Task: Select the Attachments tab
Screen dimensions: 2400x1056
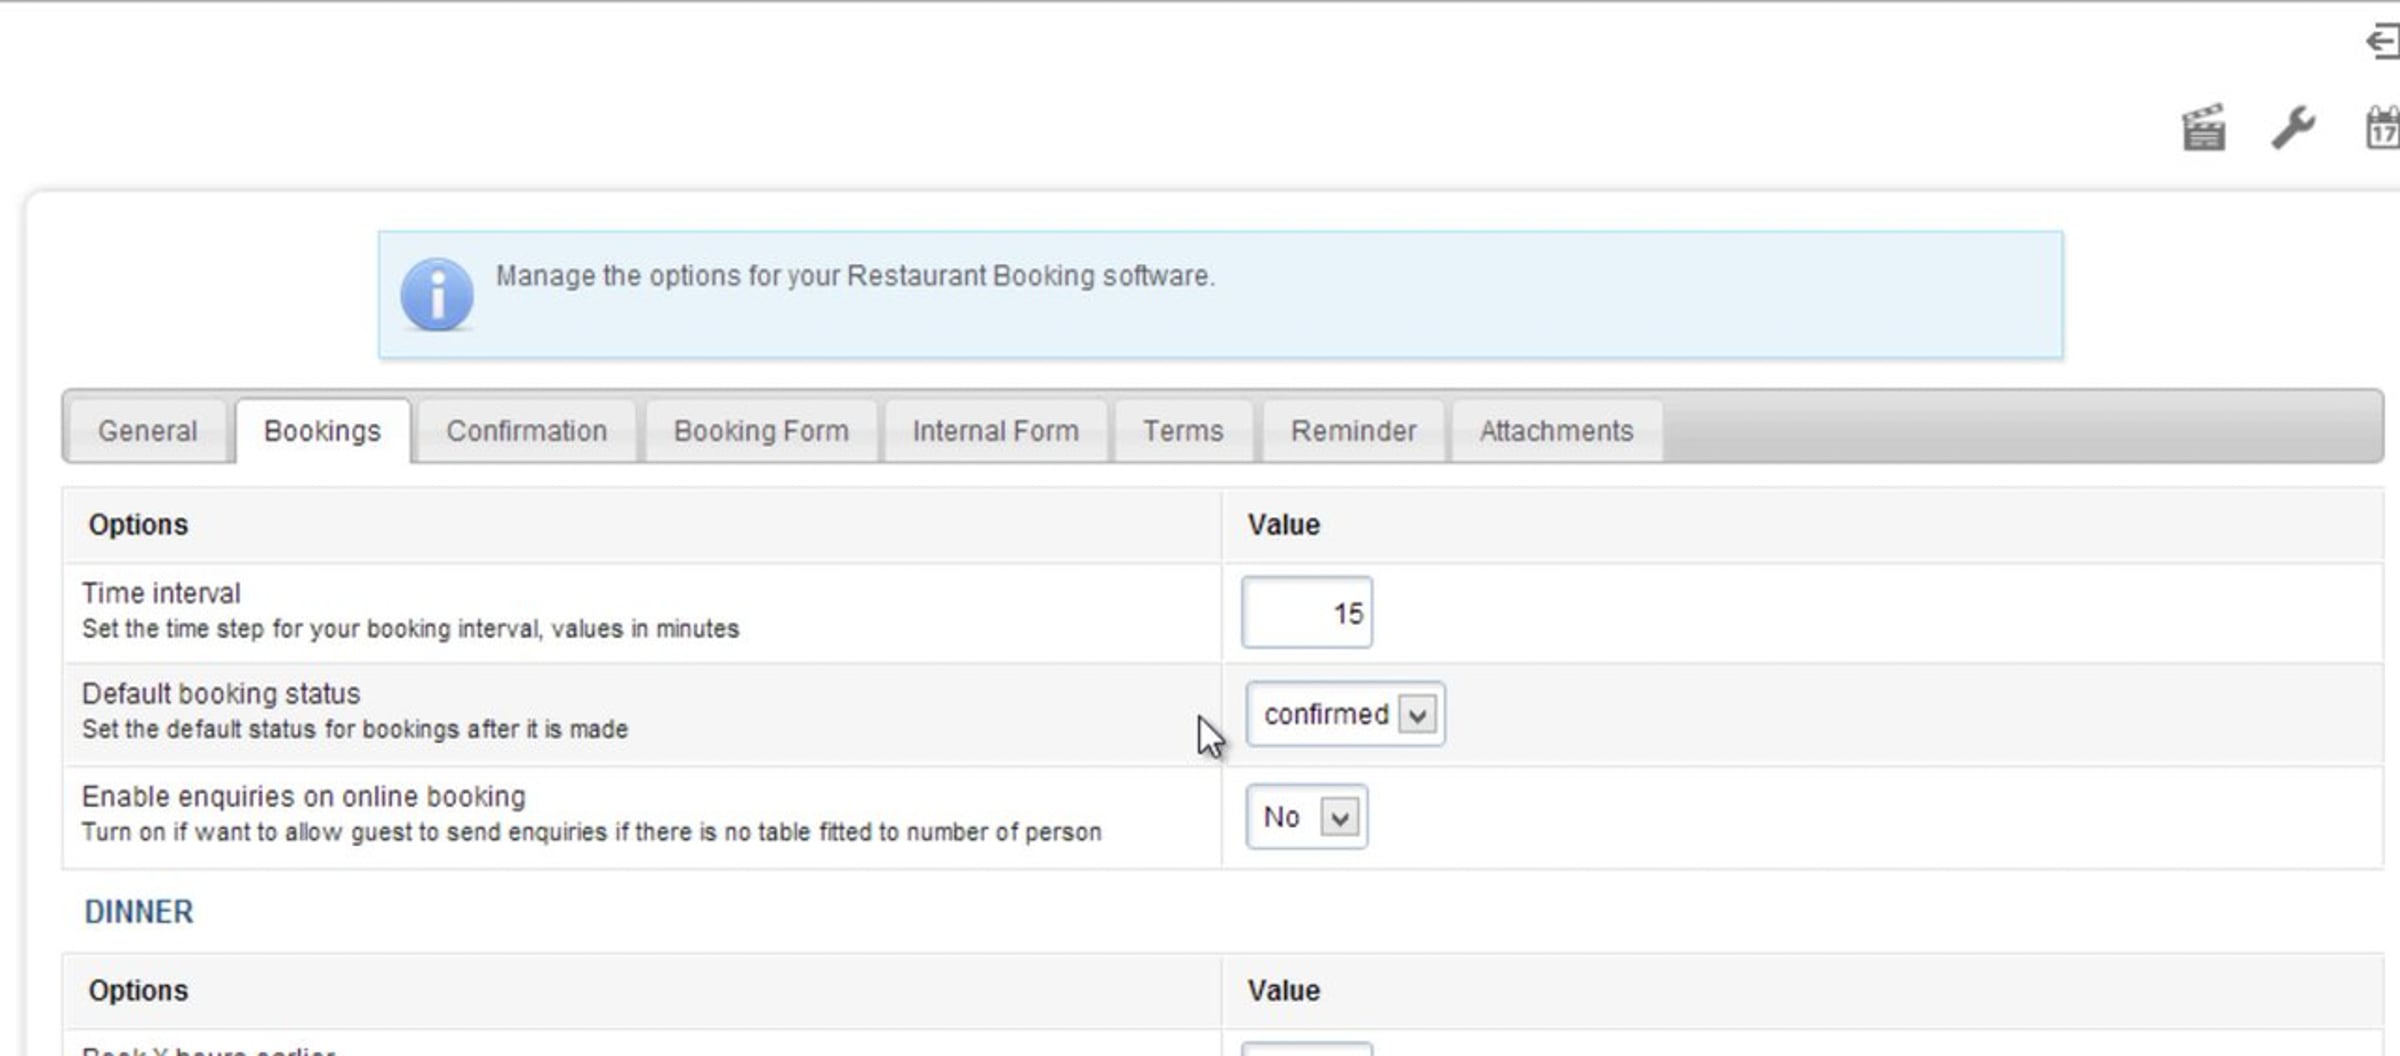Action: pos(1556,431)
